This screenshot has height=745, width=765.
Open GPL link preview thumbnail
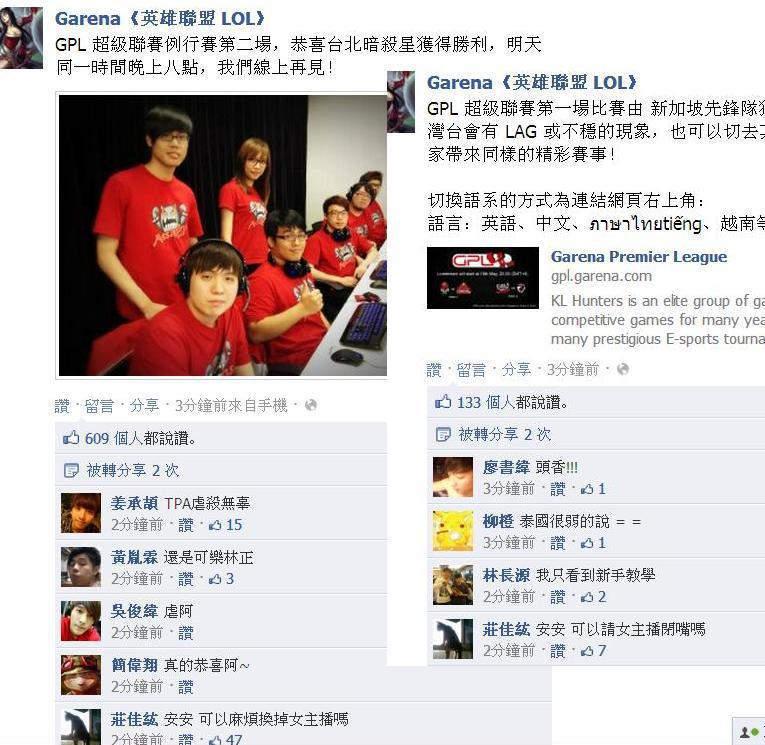483,278
